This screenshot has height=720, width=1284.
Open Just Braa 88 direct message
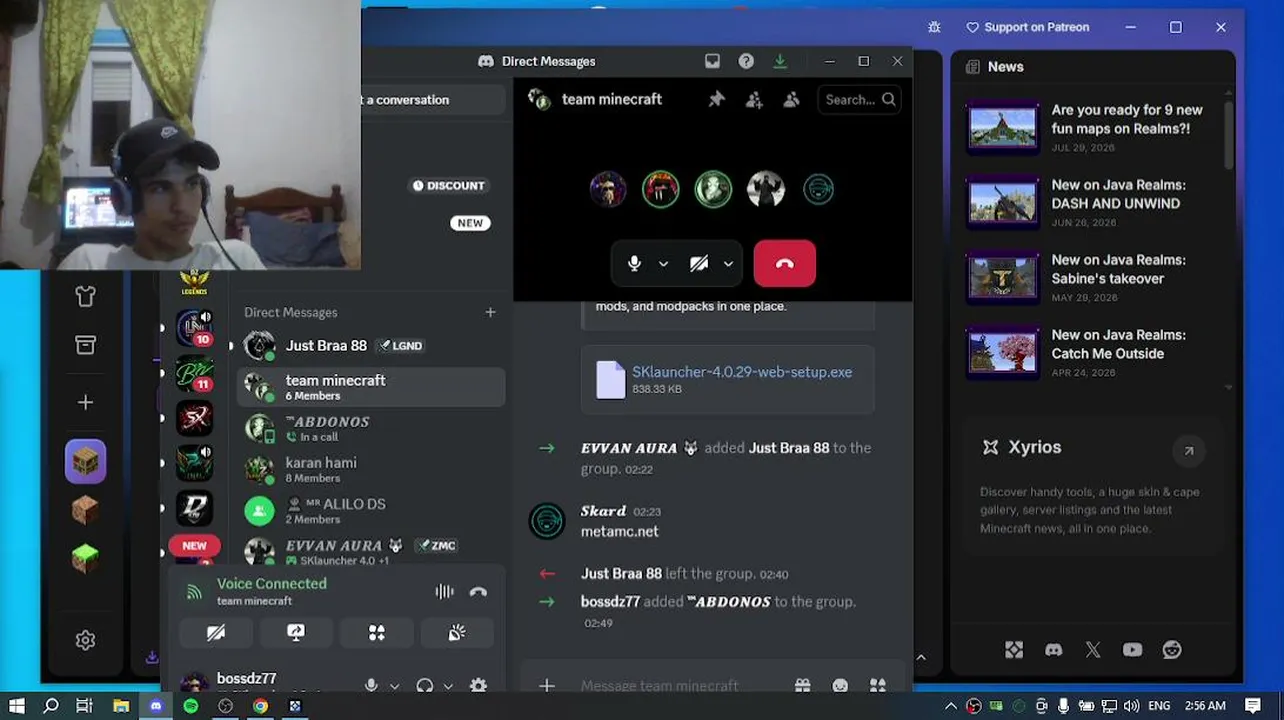click(x=371, y=346)
